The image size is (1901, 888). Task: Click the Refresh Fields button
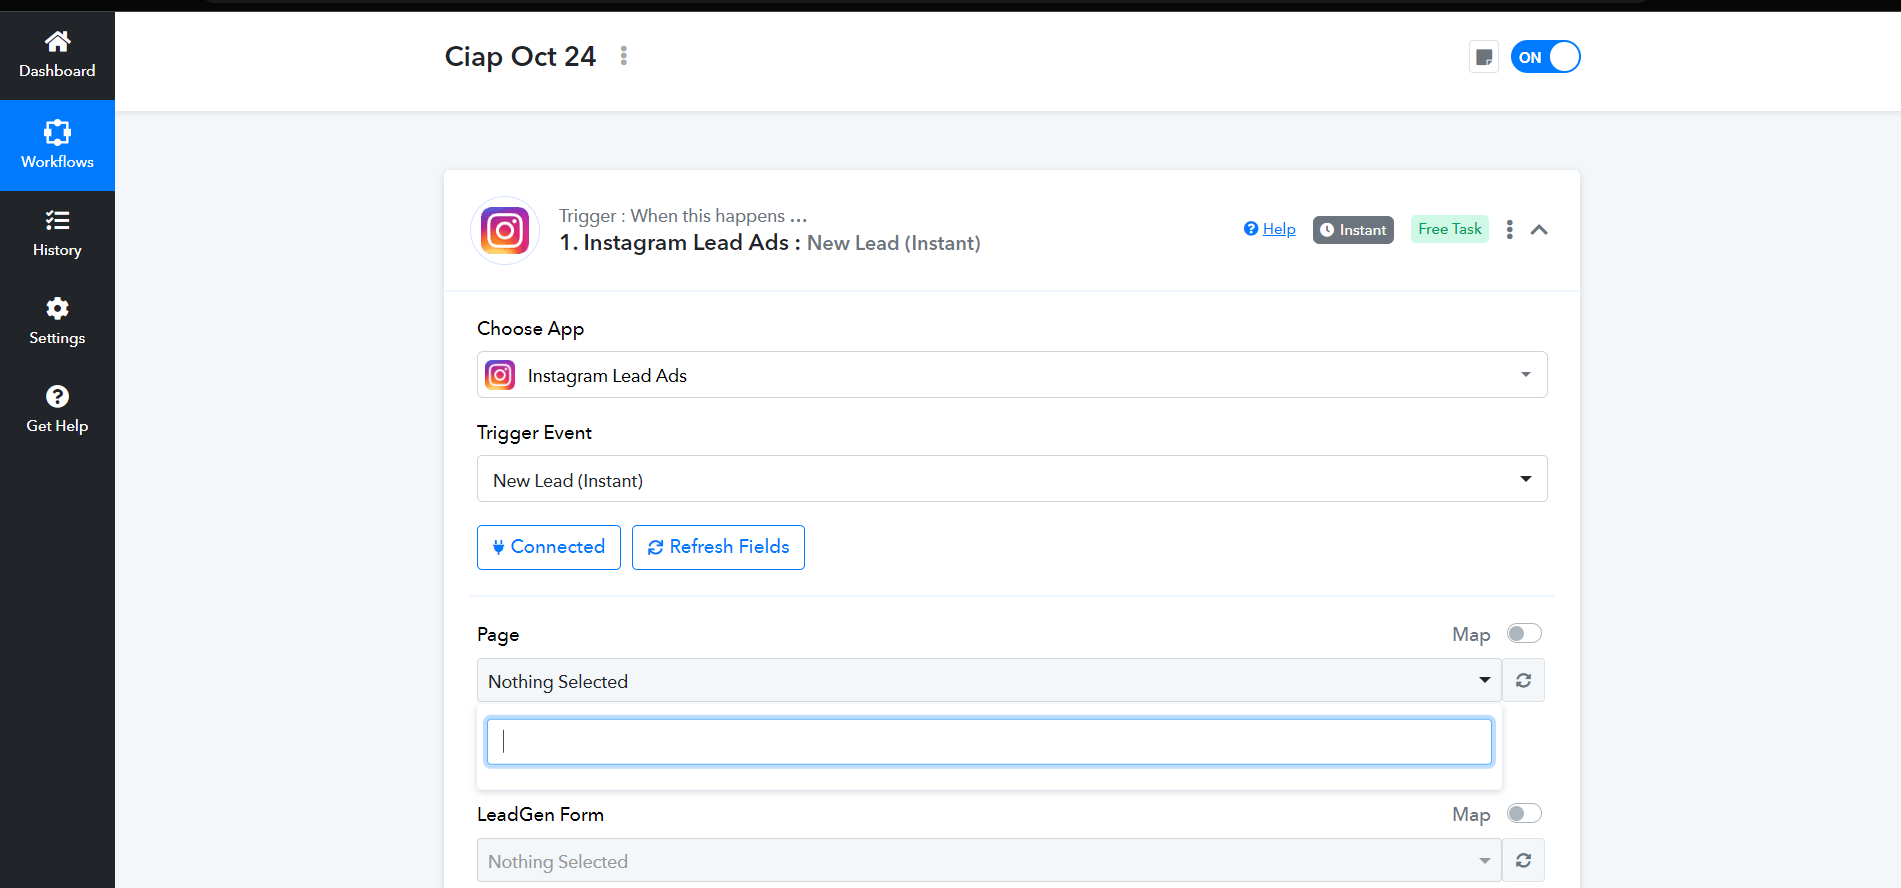tap(718, 547)
